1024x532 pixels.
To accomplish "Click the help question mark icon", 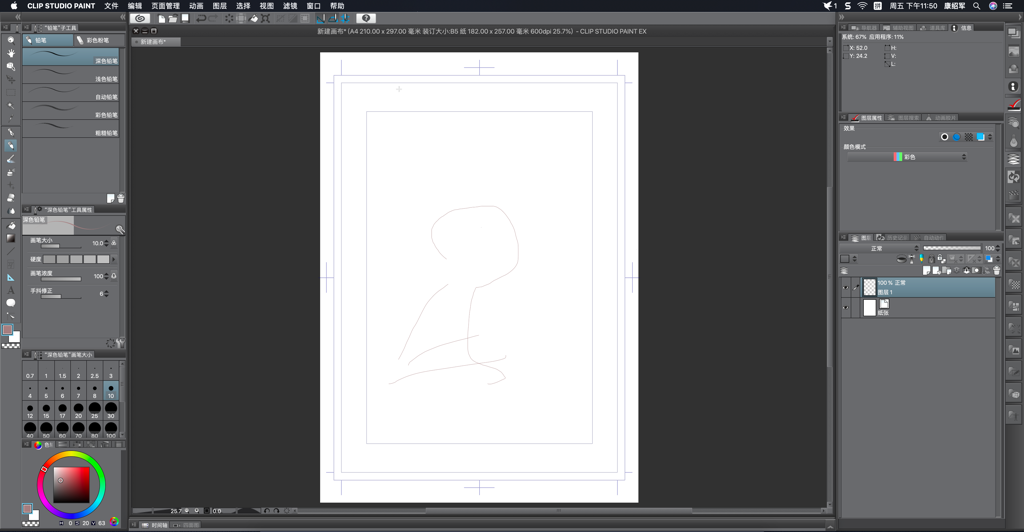I will [366, 18].
